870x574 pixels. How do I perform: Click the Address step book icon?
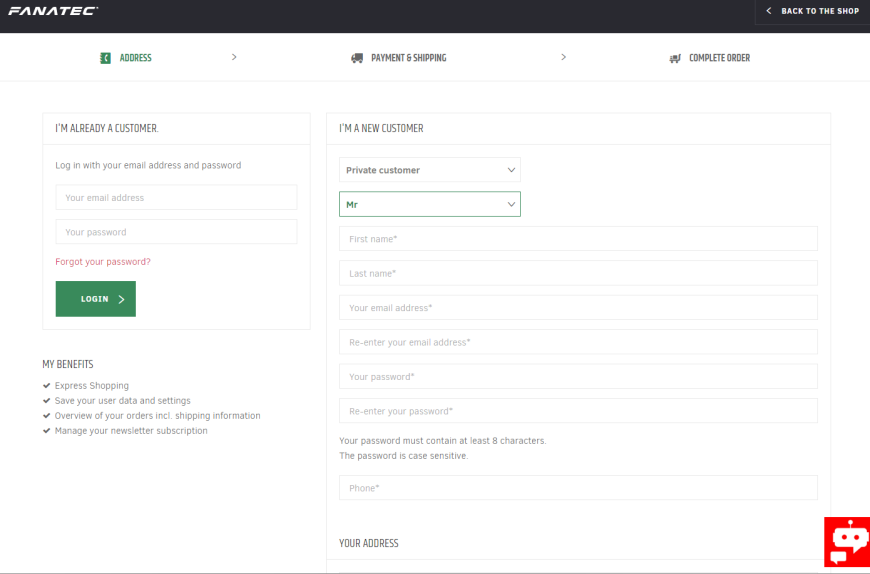coord(105,58)
